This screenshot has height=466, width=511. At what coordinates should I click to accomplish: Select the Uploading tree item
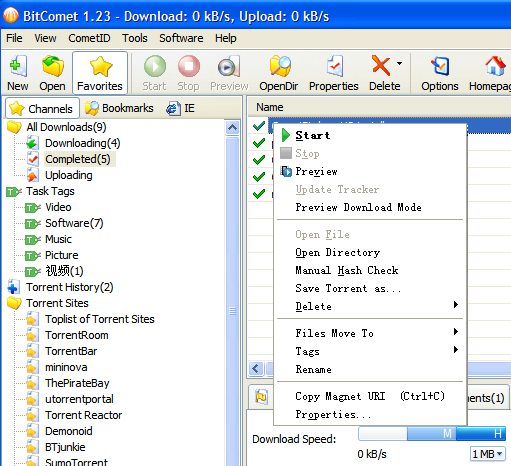(69, 175)
